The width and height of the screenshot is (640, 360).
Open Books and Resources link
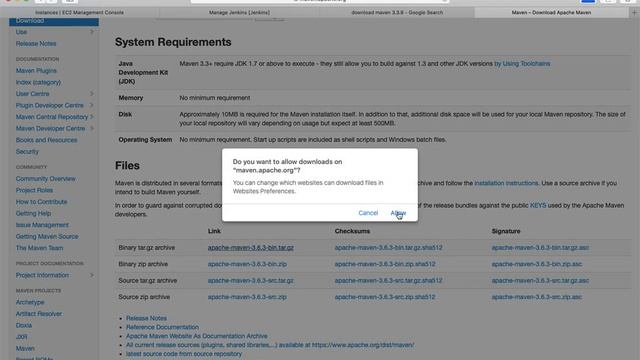pos(46,140)
